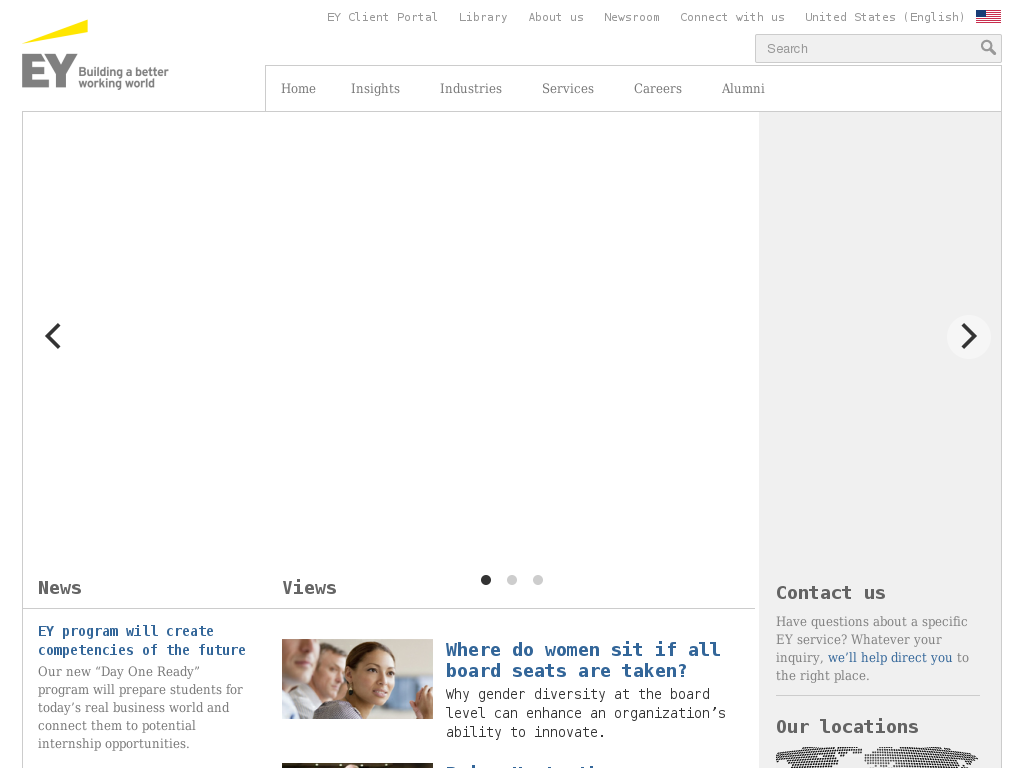This screenshot has height=768, width=1024.
Task: Open the Home nav tab
Action: click(x=298, y=88)
